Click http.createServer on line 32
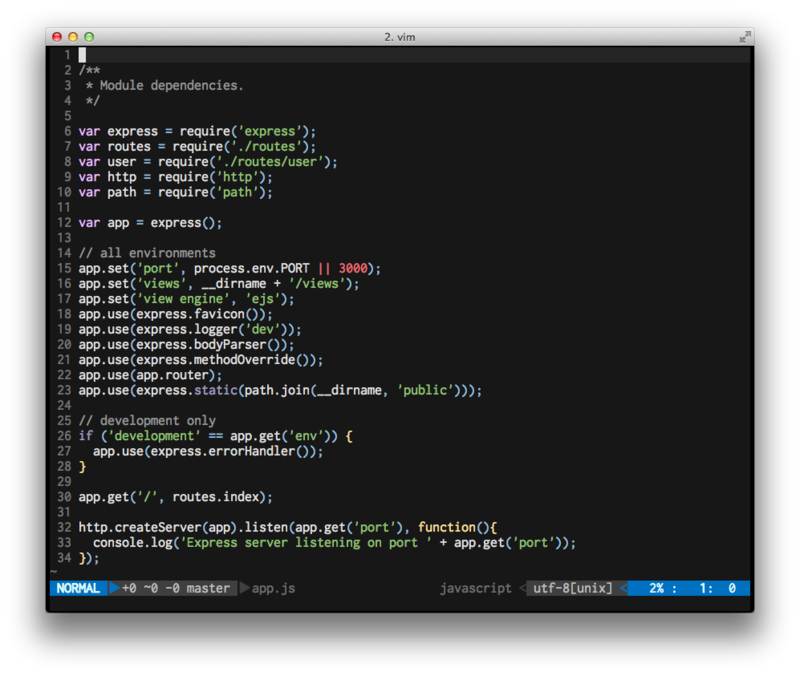This screenshot has width=800, height=676. point(140,528)
